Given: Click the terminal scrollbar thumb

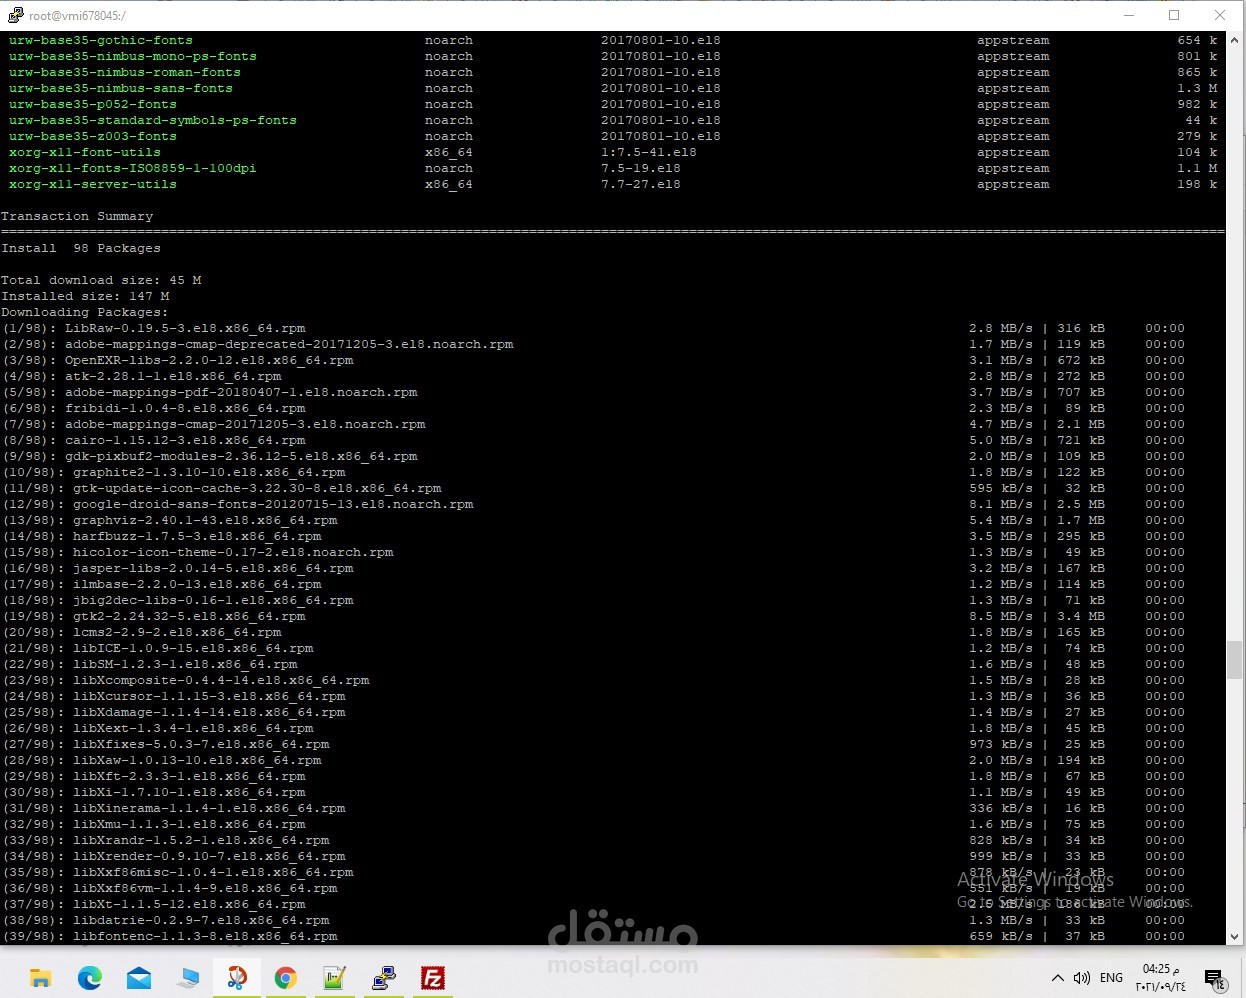Looking at the screenshot, I should coord(1235,659).
